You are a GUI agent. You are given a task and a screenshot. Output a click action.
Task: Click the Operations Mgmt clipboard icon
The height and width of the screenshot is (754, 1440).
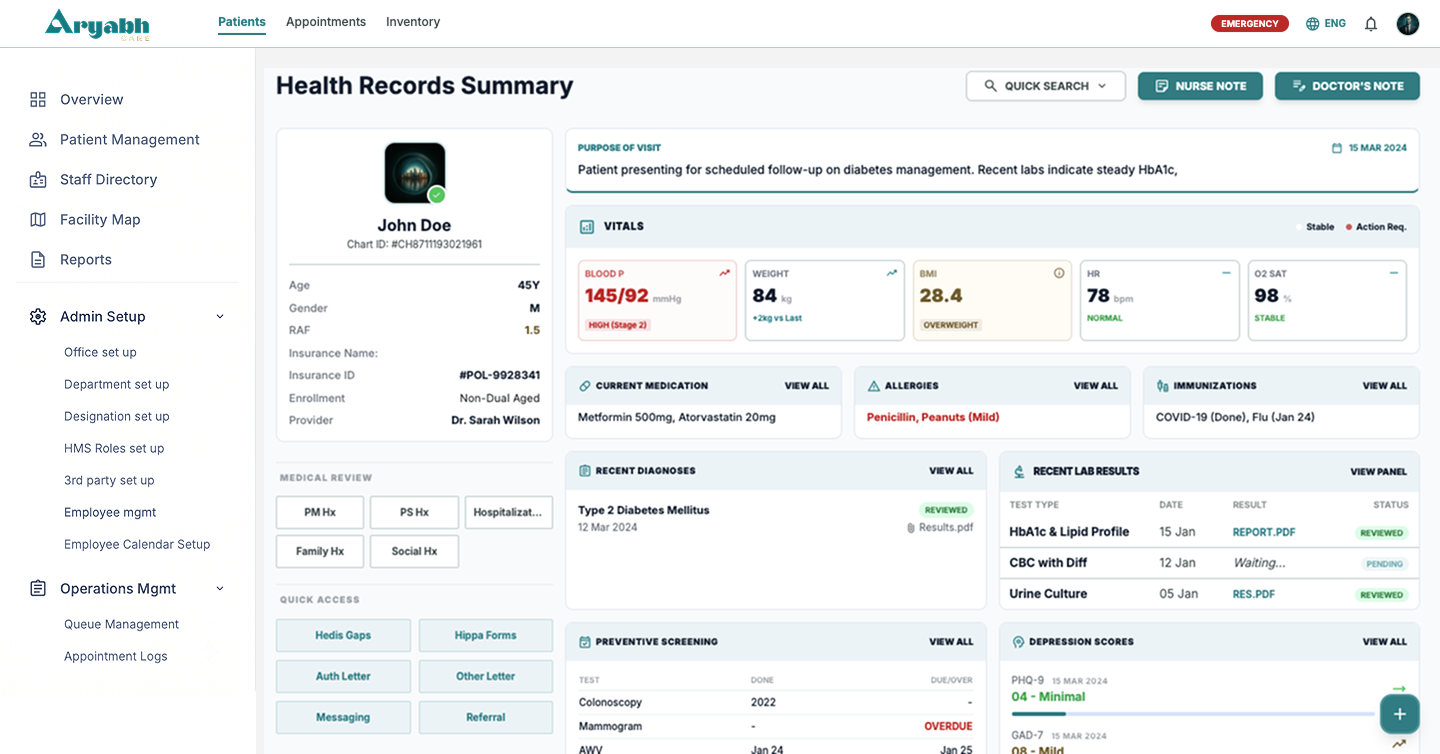tap(38, 588)
